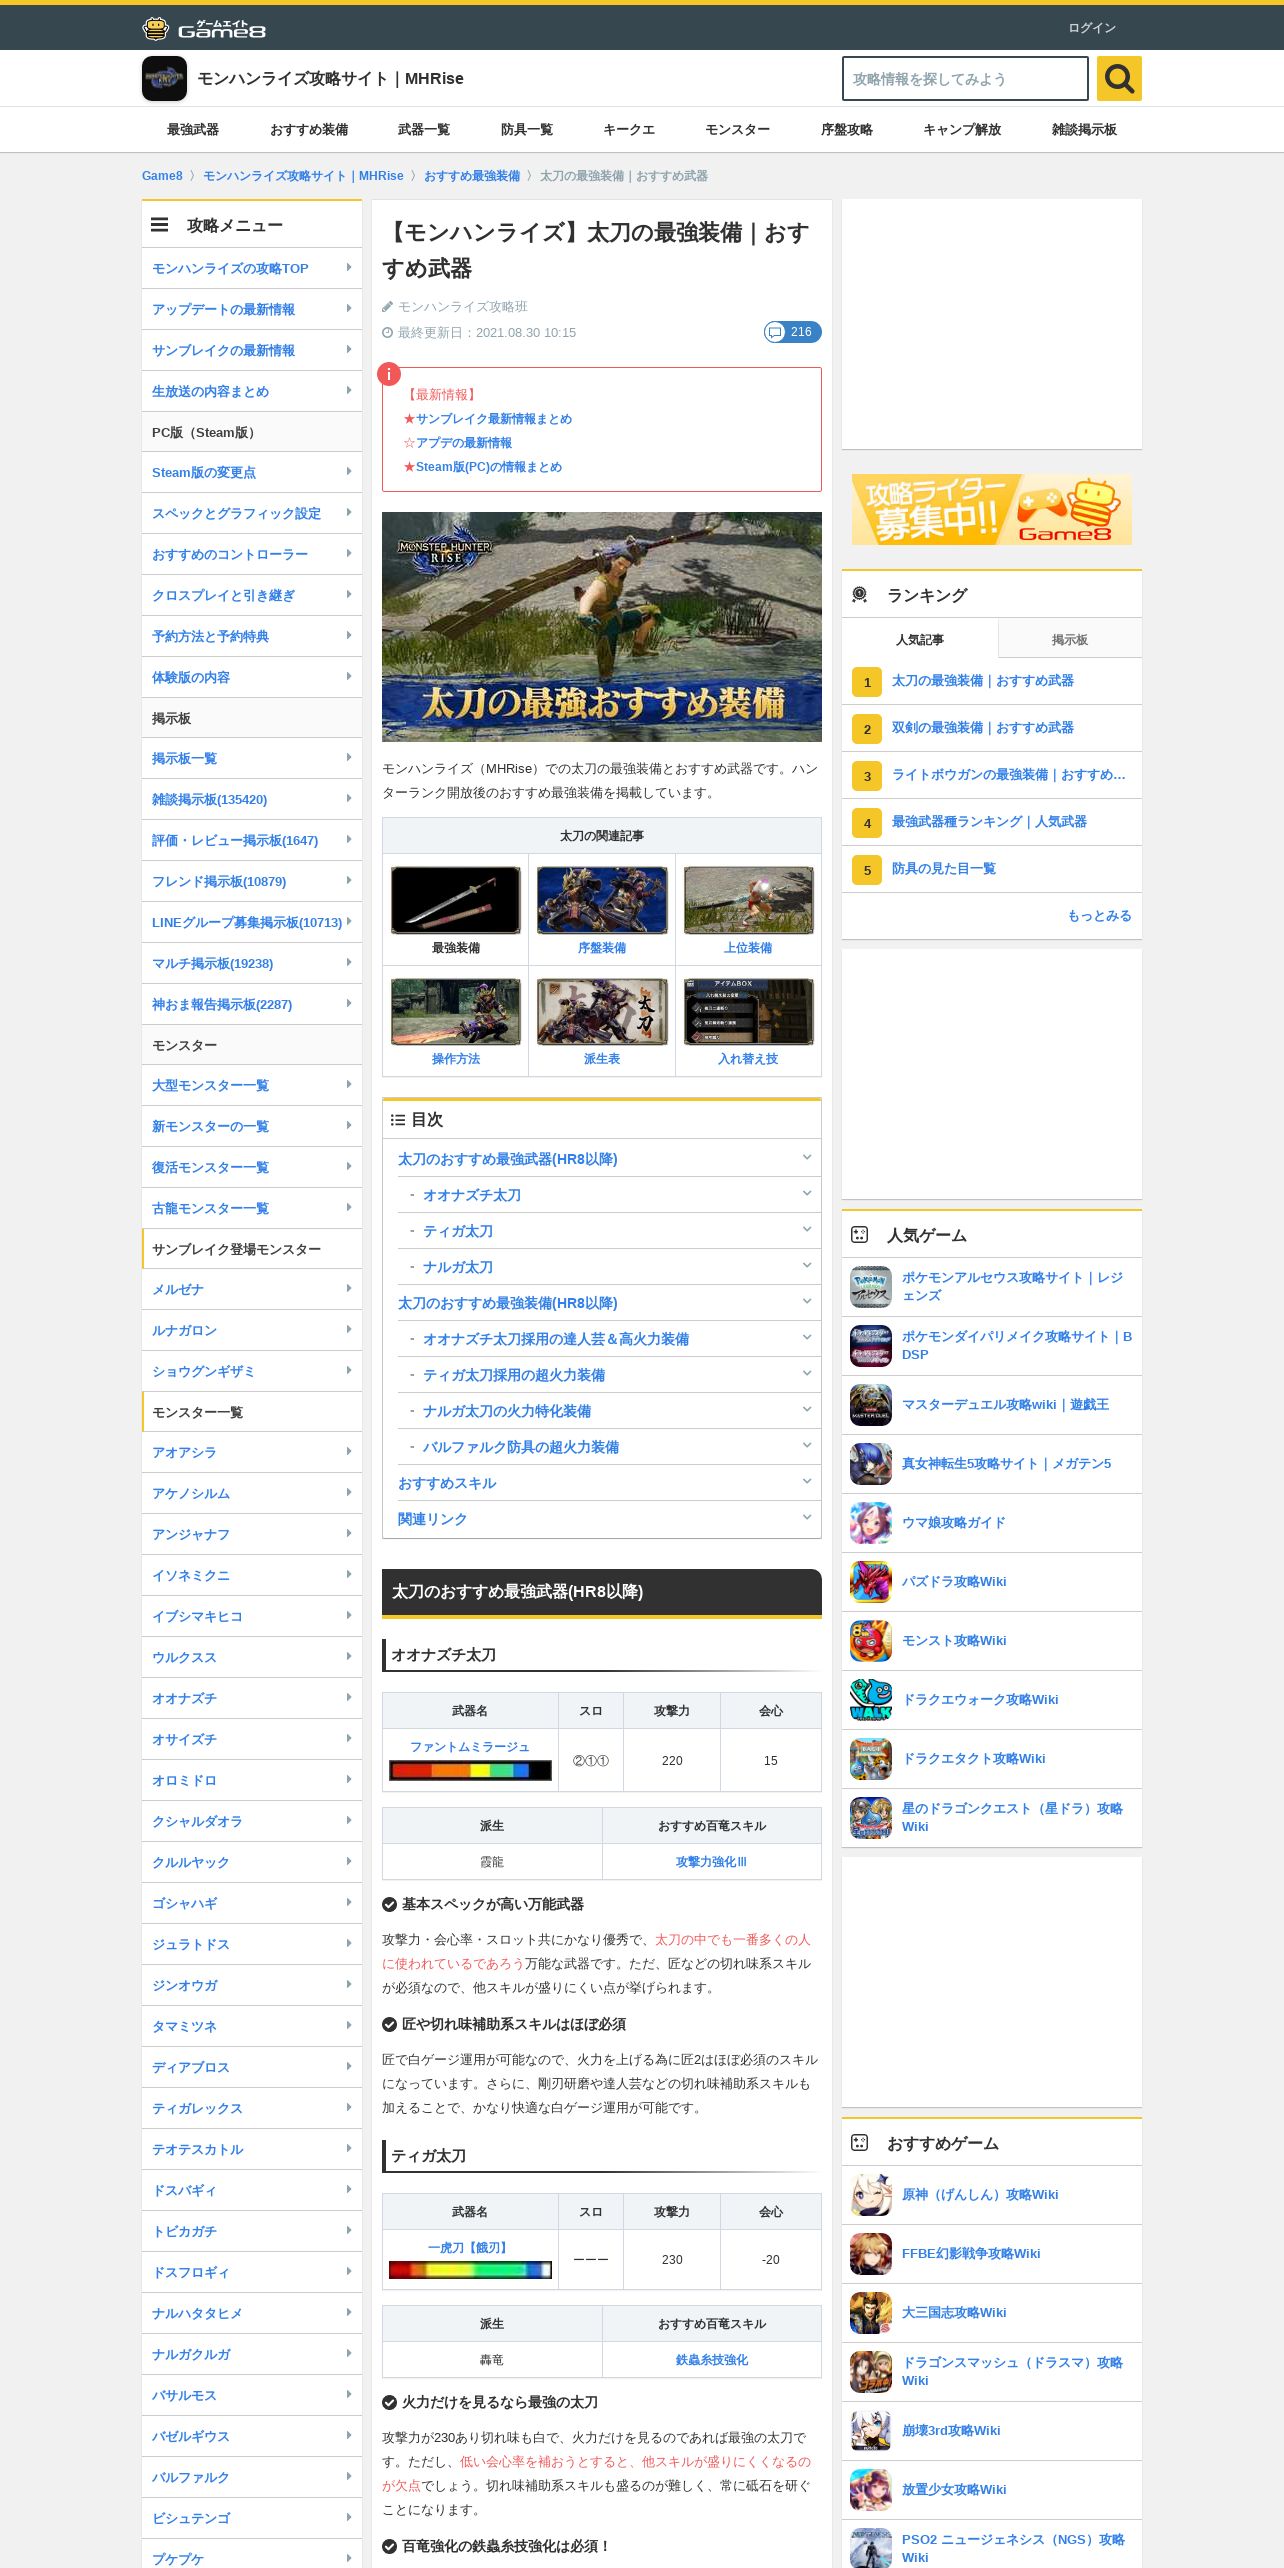Open おすすめ装備 in the navigation bar
The height and width of the screenshot is (2568, 1284).
pos(309,130)
